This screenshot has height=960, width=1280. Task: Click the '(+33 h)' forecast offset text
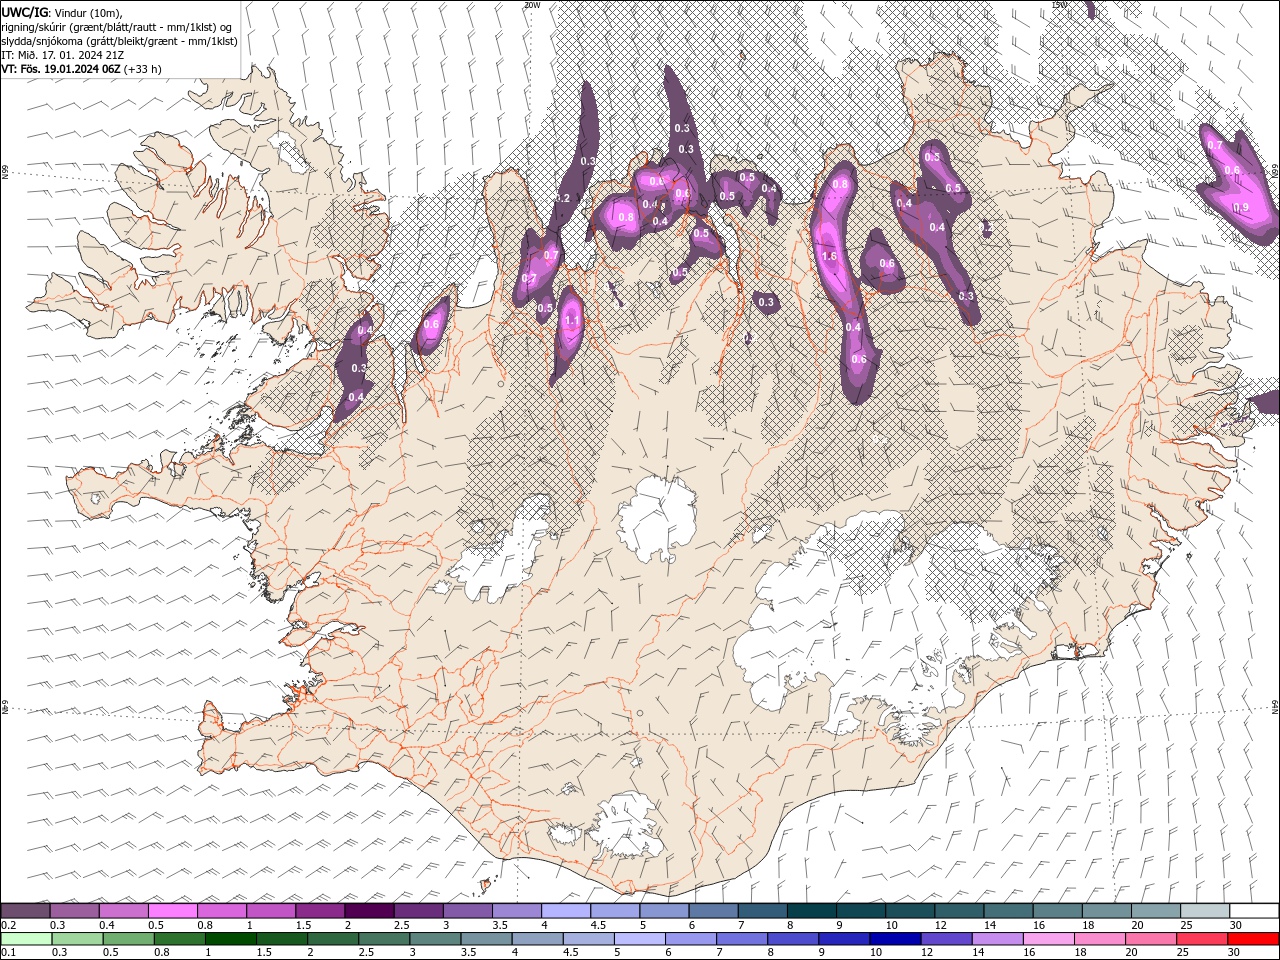click(x=143, y=69)
